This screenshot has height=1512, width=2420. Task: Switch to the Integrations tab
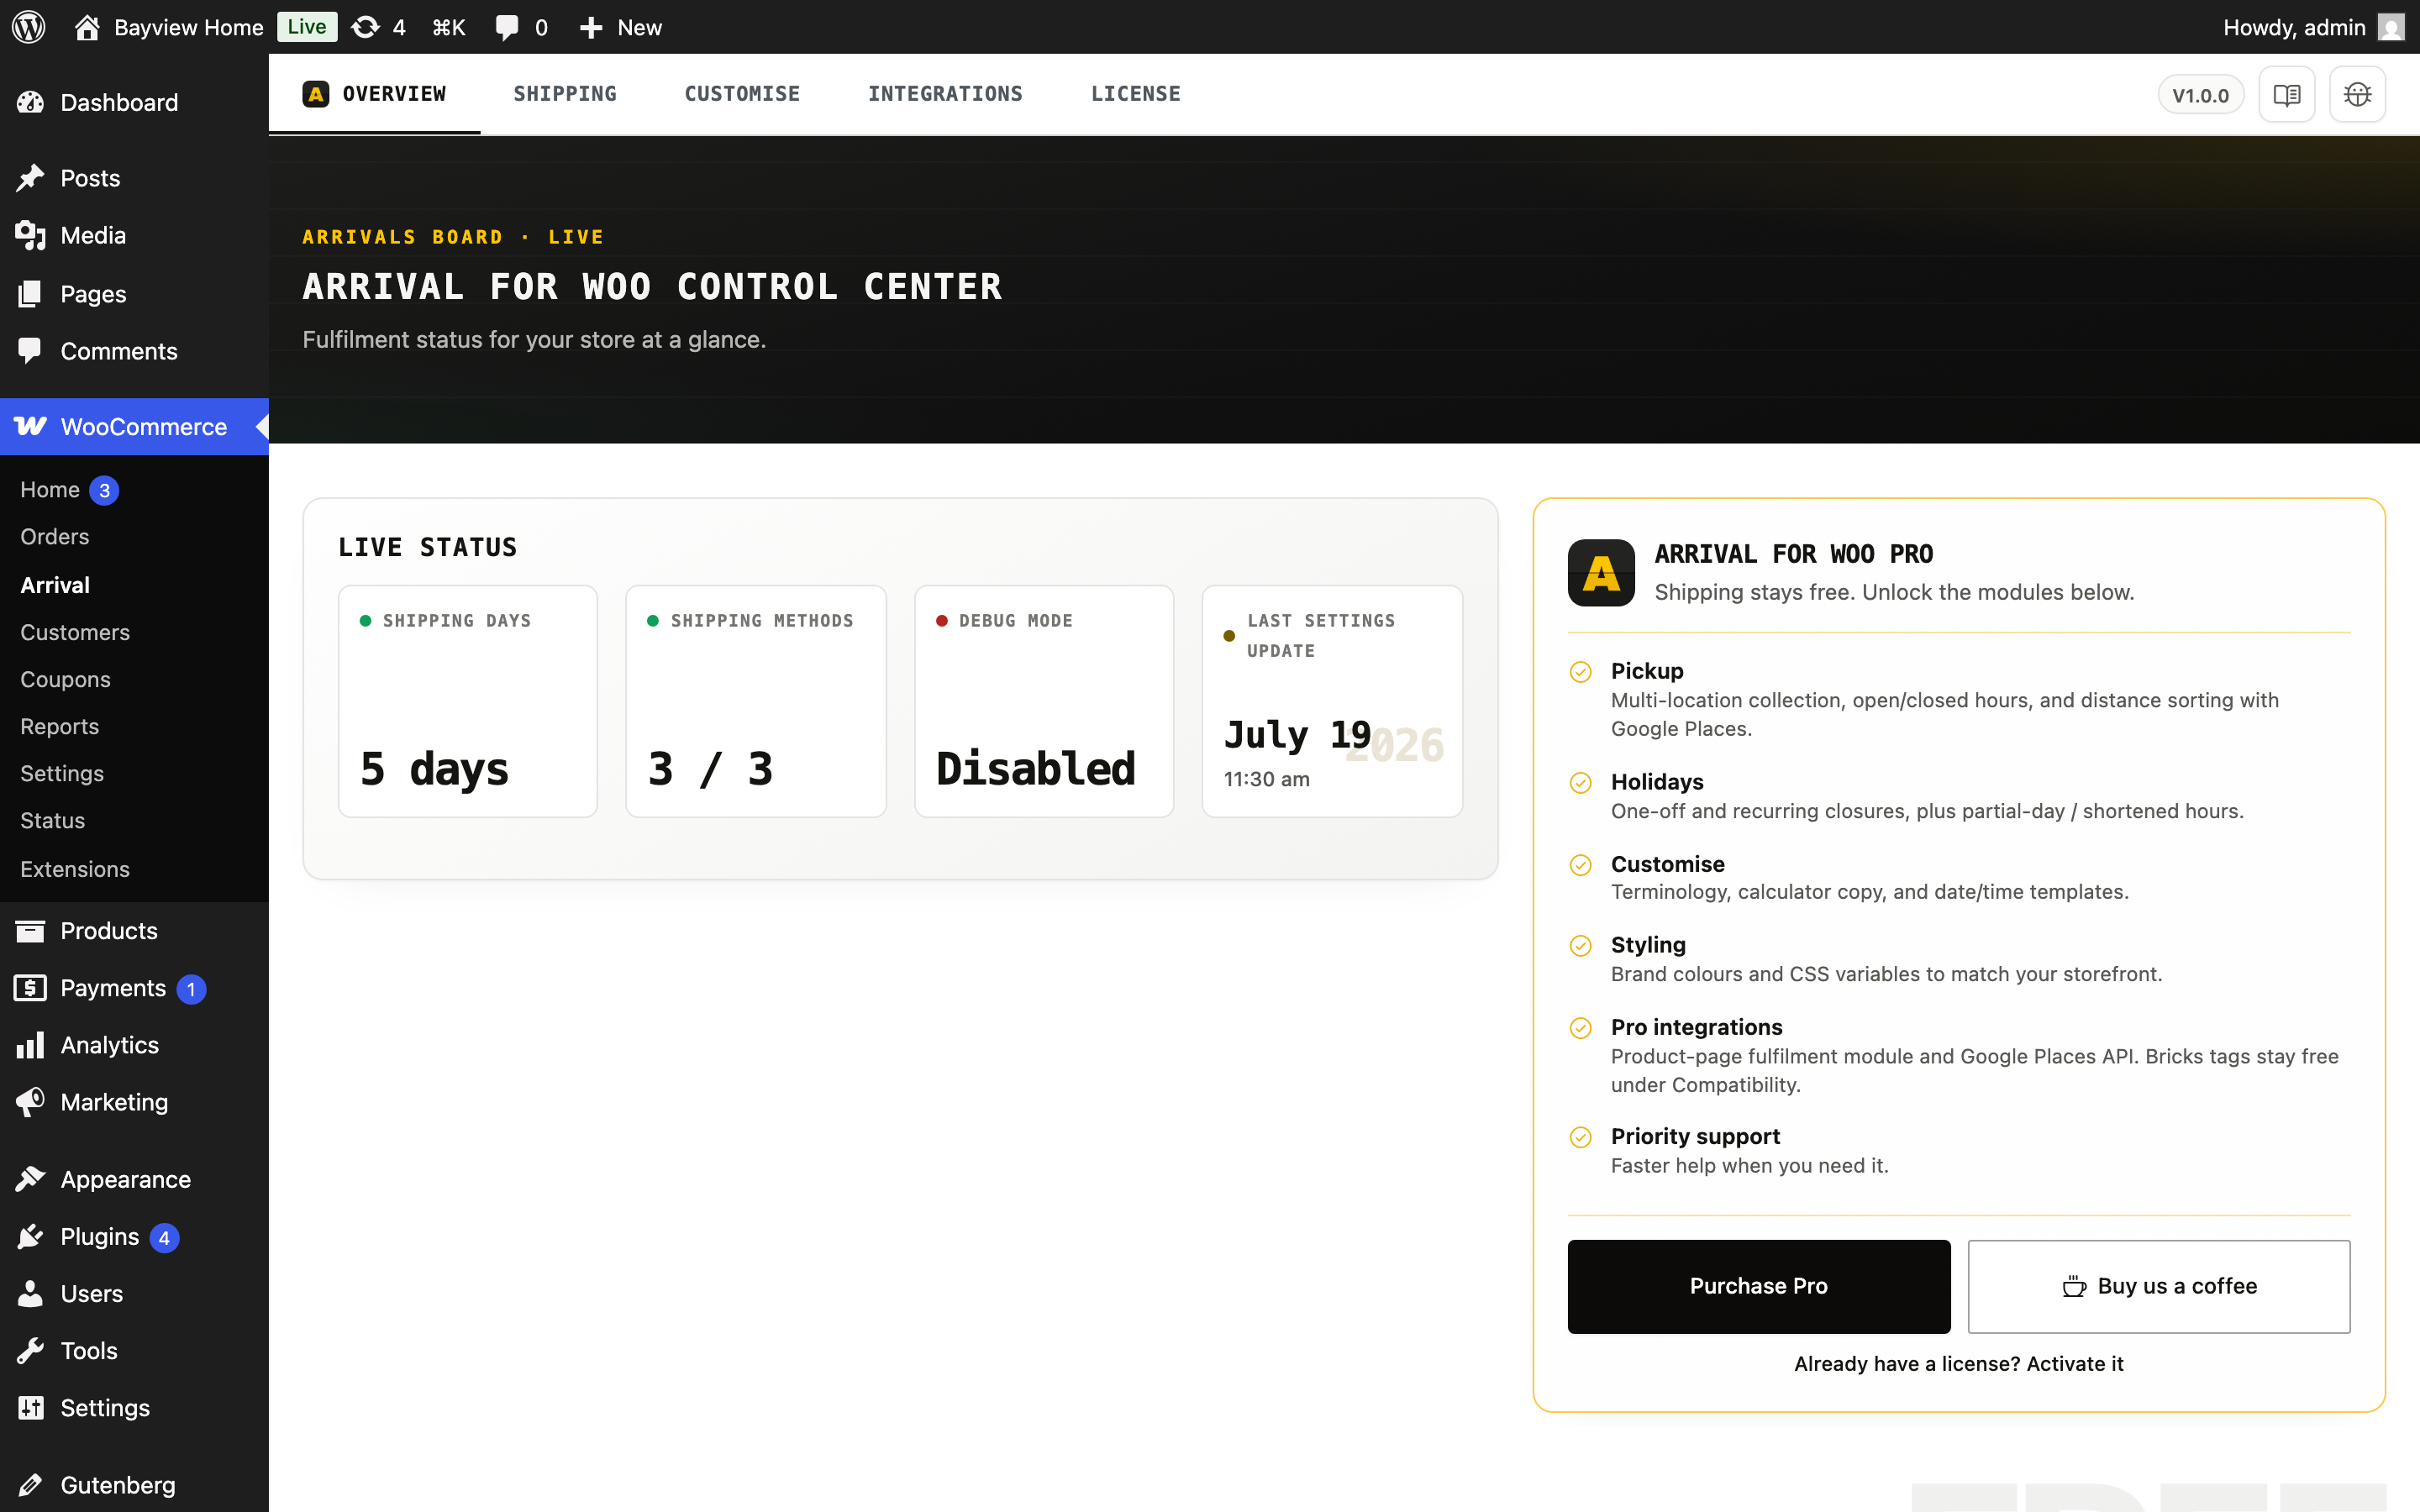coord(945,94)
